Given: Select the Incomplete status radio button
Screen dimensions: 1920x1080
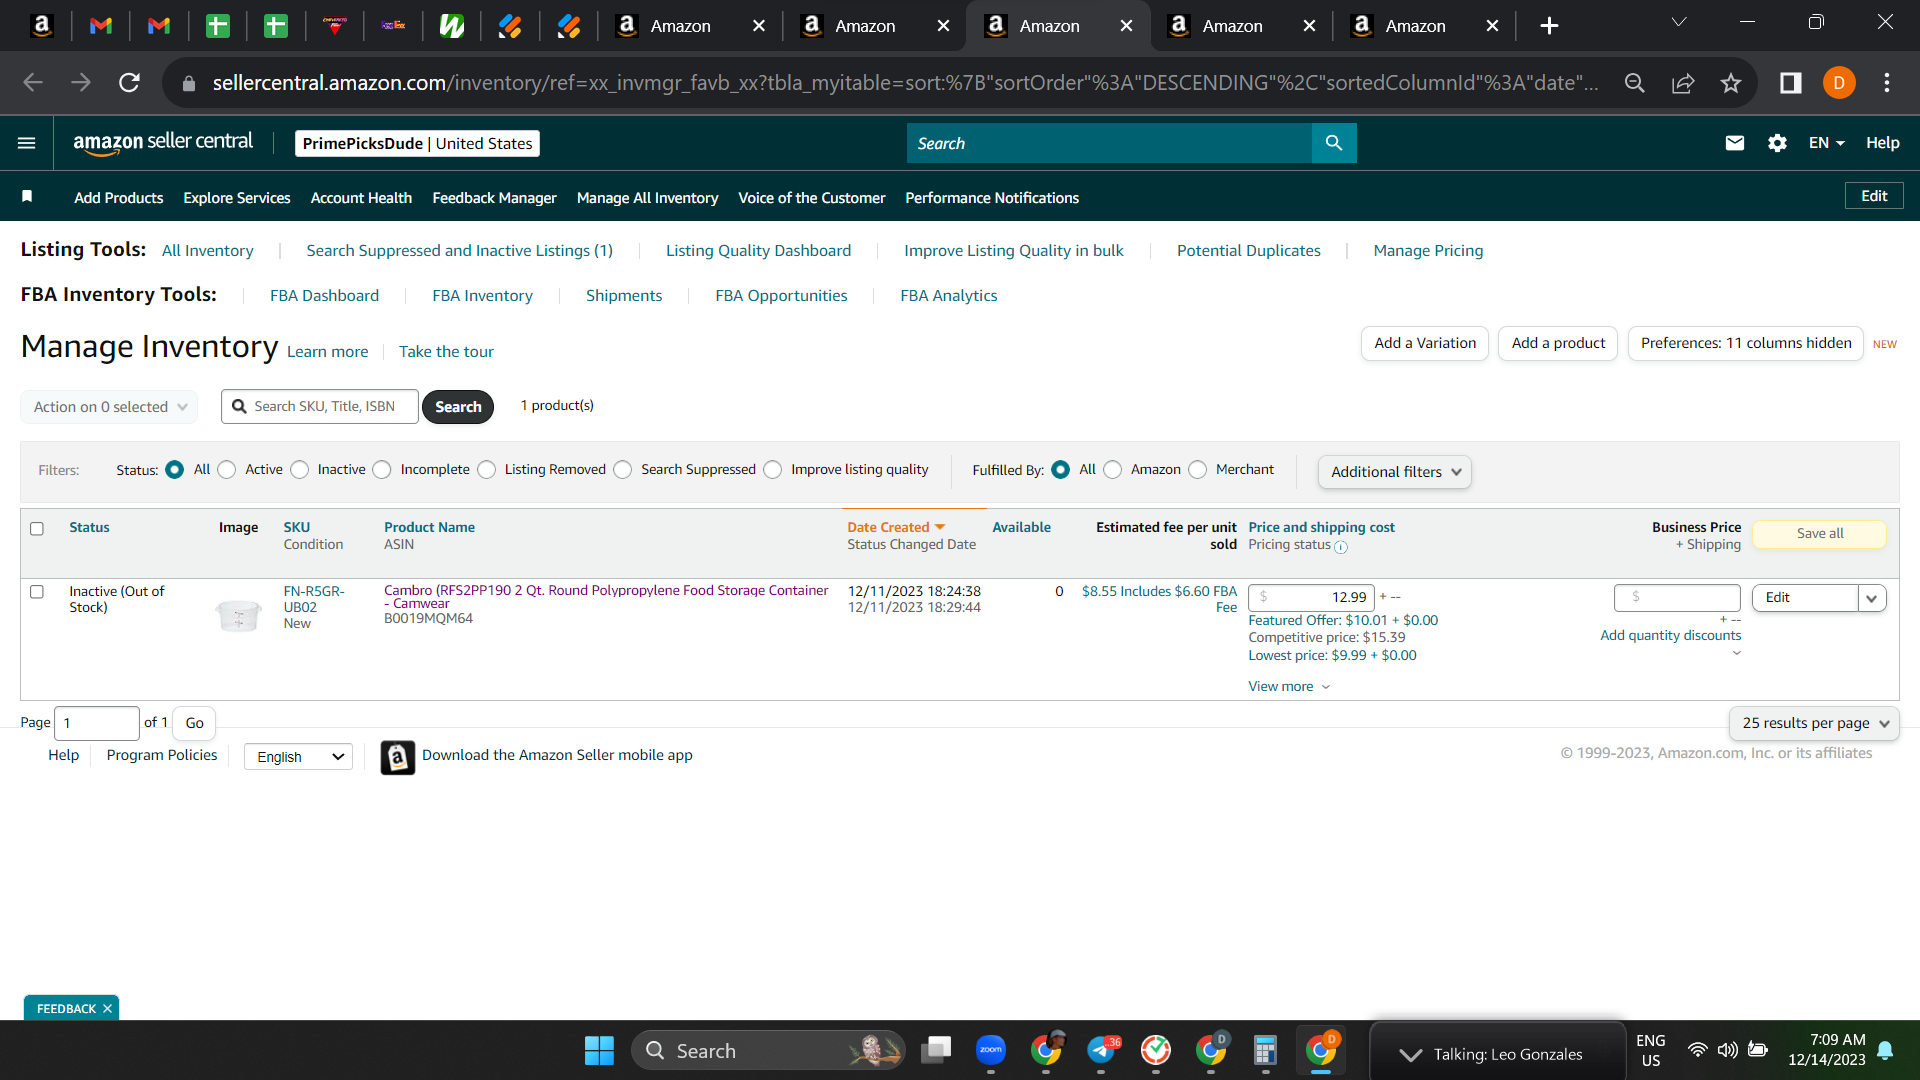Looking at the screenshot, I should point(382,470).
